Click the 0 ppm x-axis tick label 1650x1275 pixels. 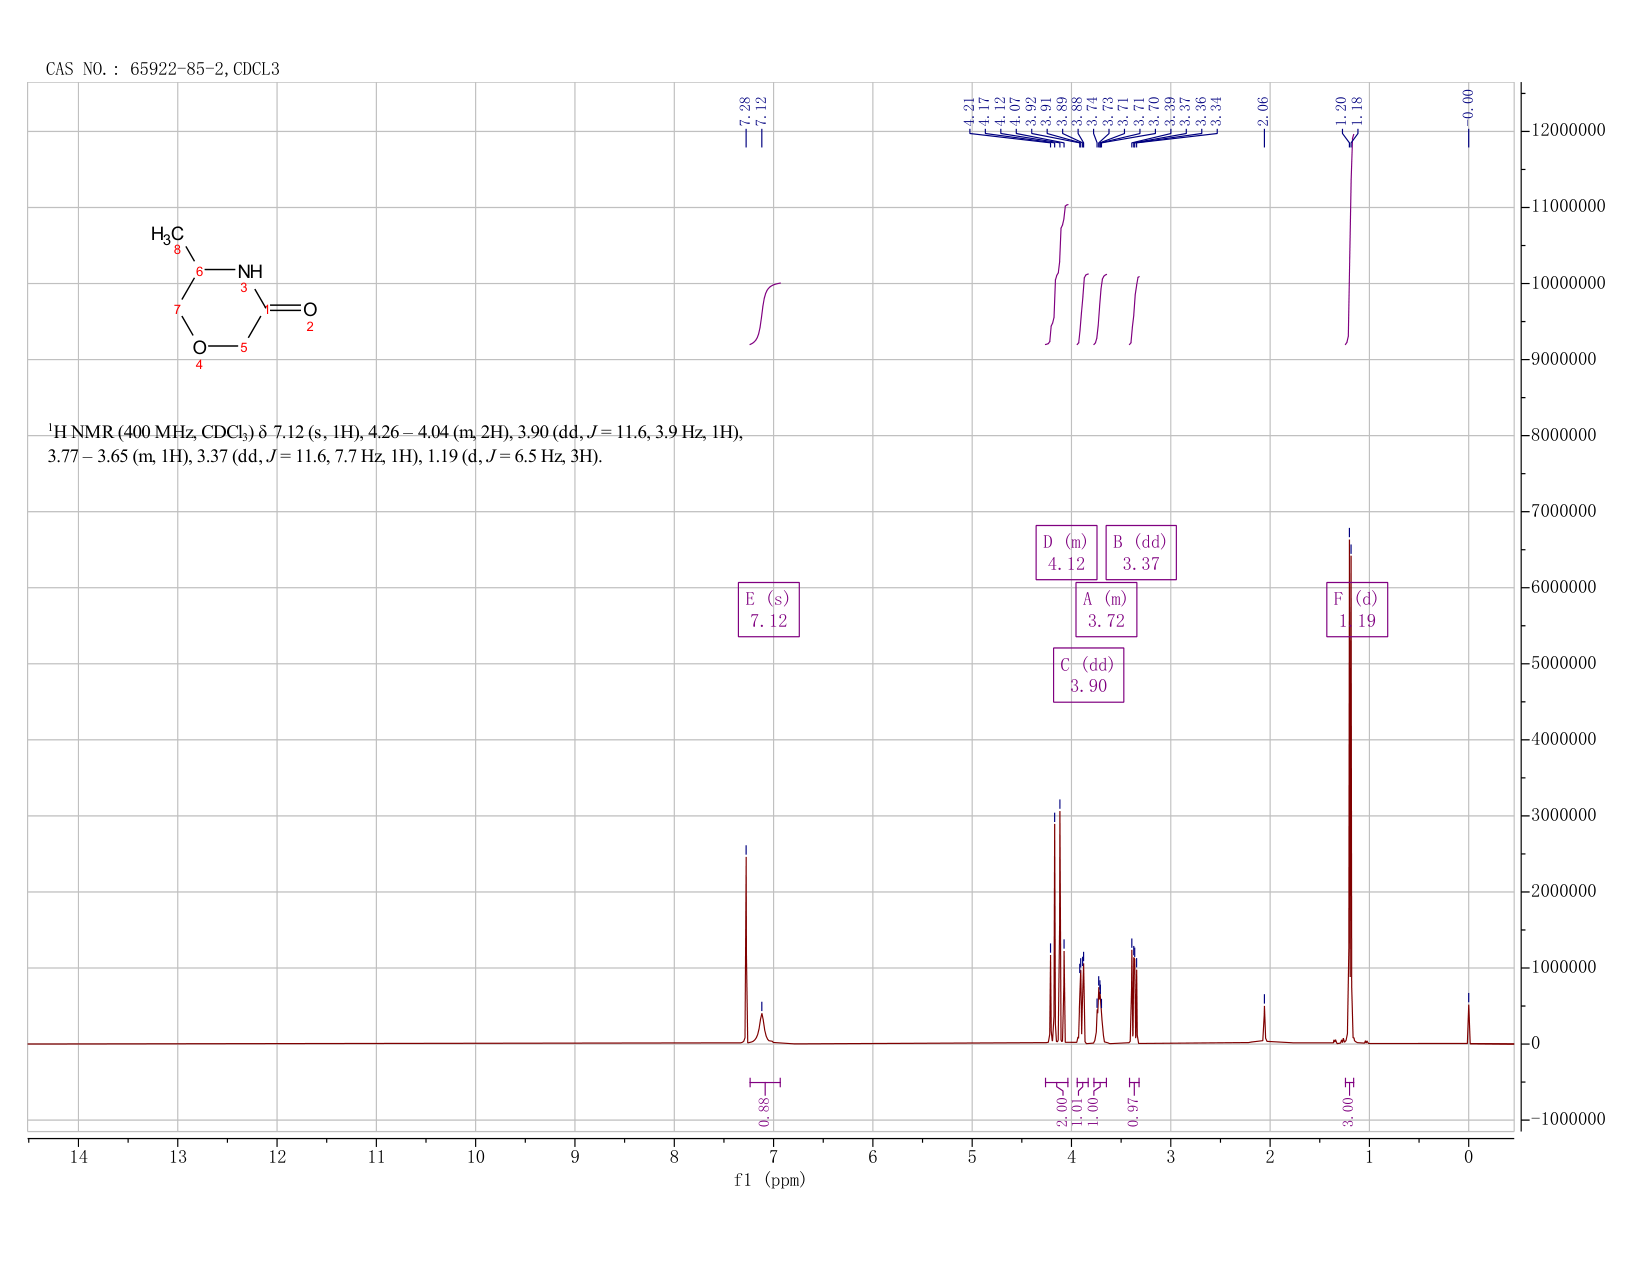pos(1468,1157)
